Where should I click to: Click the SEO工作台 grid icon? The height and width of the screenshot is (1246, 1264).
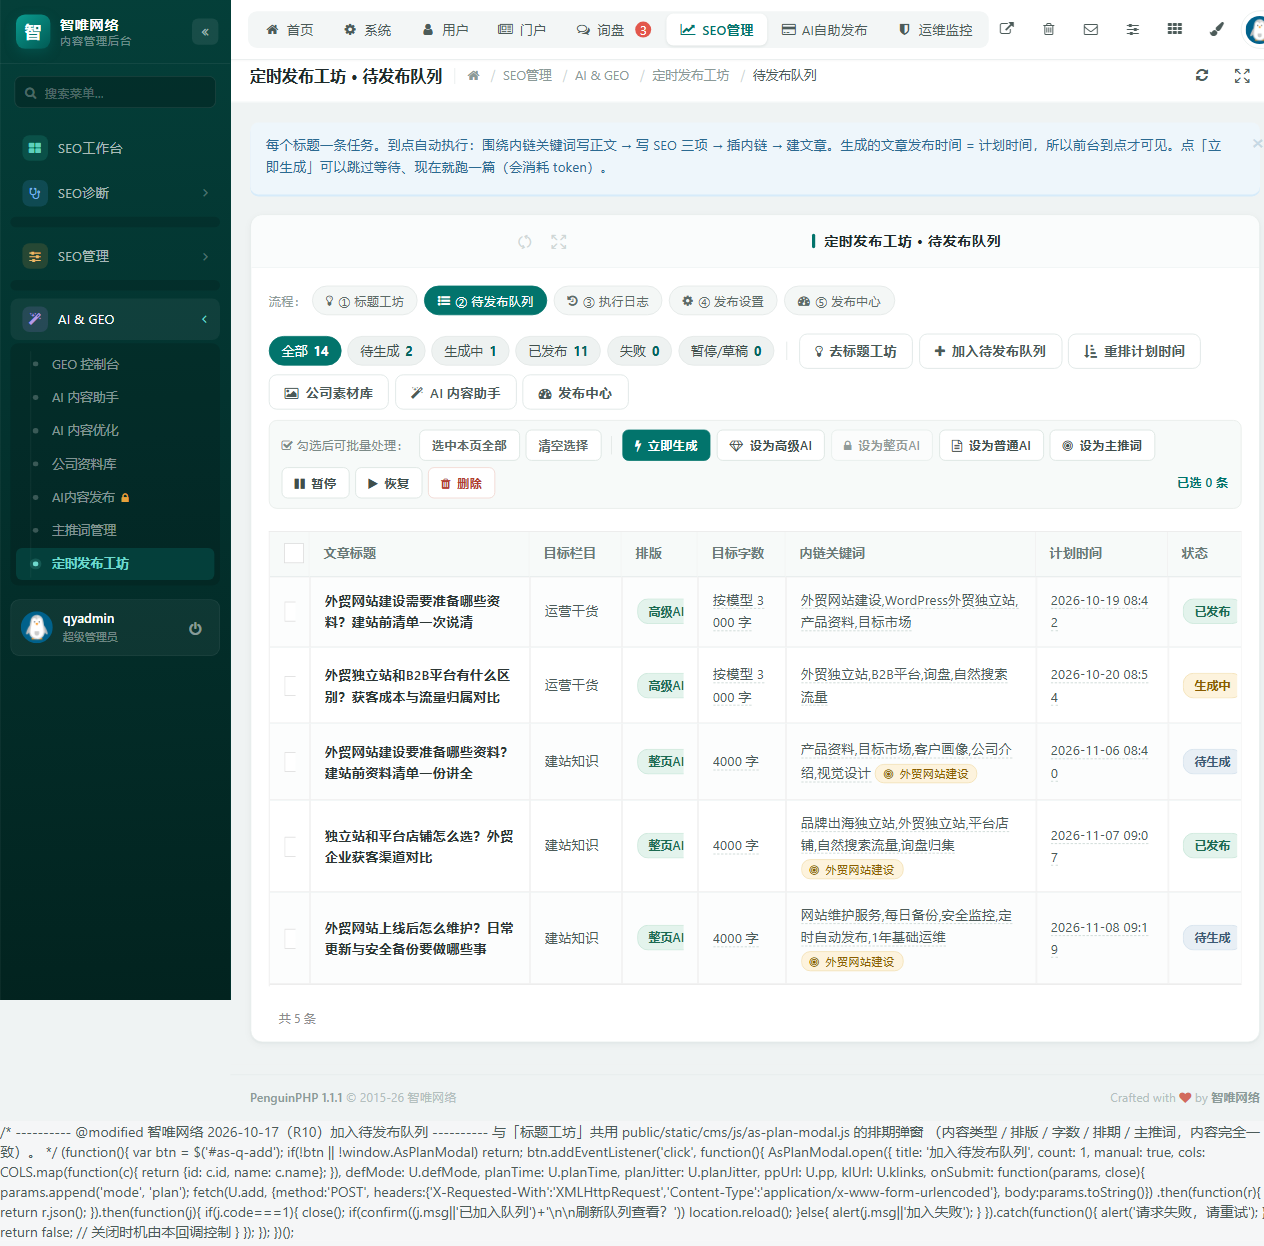(x=35, y=148)
